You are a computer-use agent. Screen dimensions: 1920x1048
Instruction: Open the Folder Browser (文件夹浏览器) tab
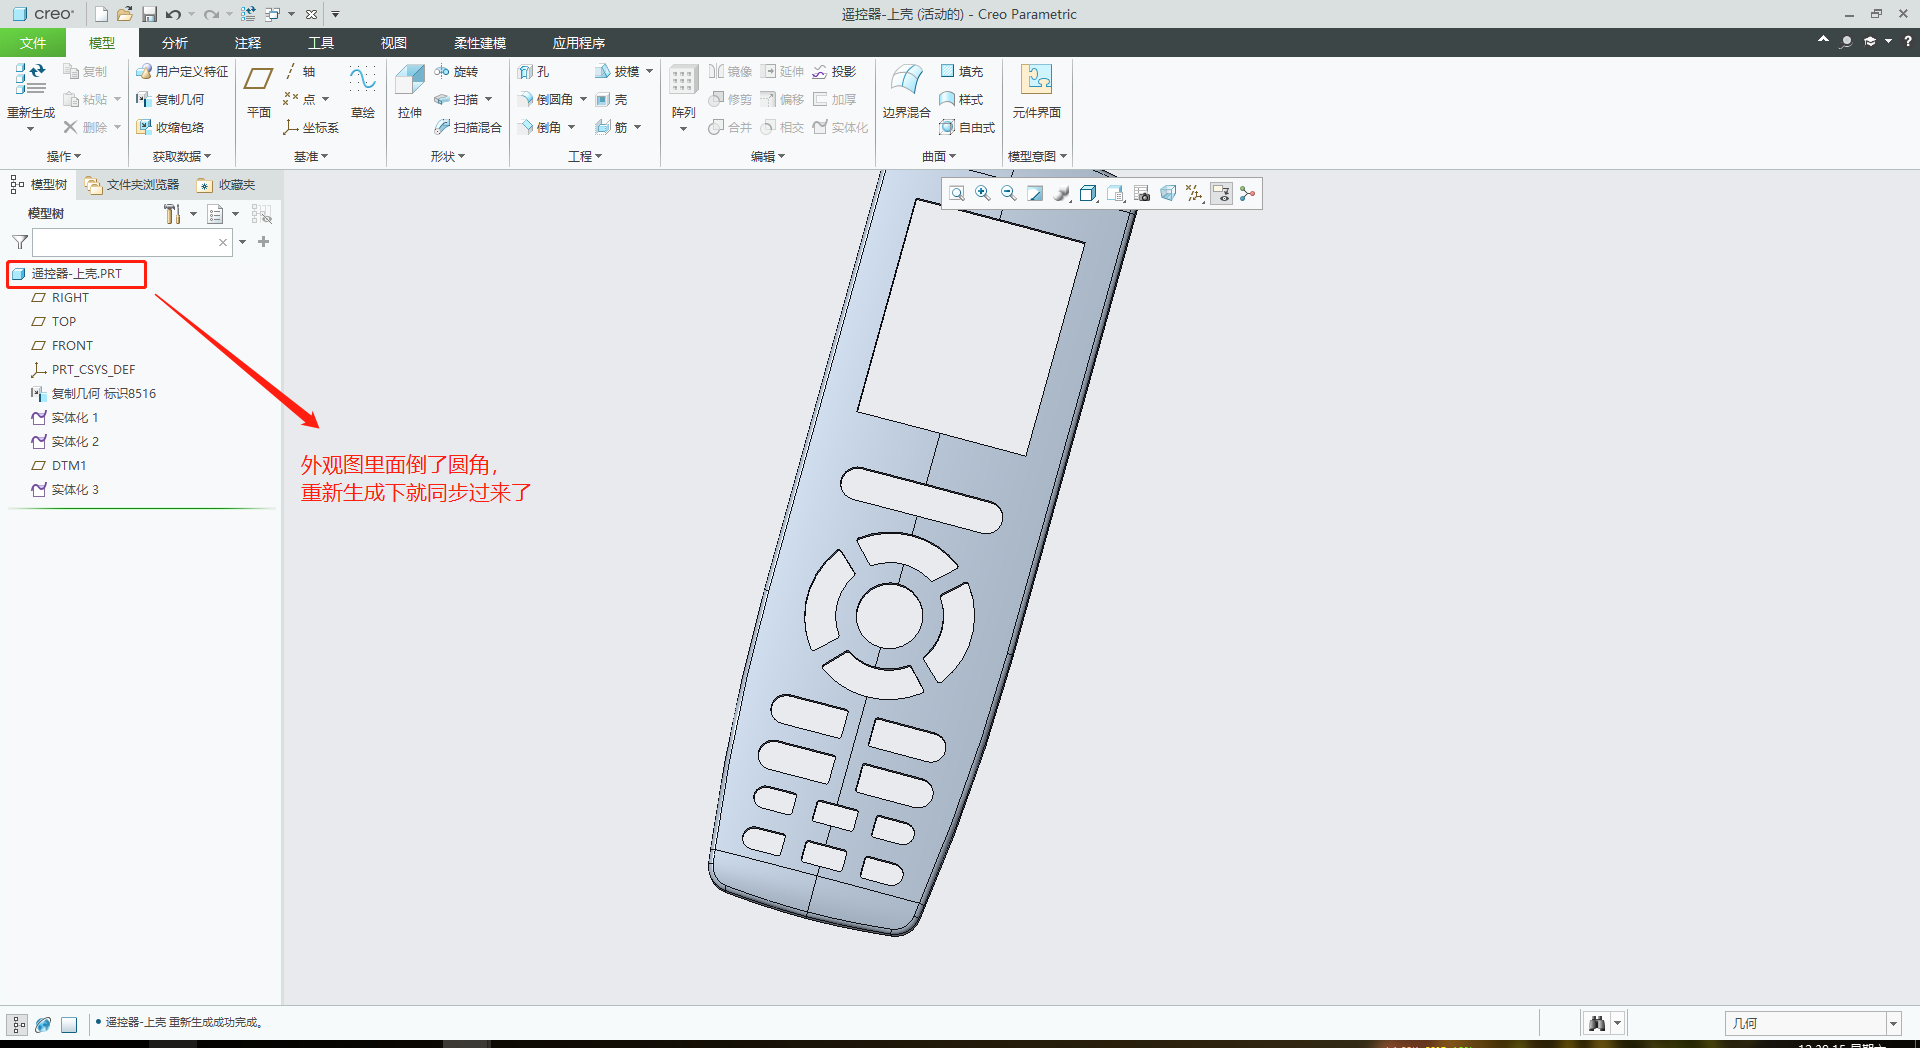pyautogui.click(x=132, y=185)
